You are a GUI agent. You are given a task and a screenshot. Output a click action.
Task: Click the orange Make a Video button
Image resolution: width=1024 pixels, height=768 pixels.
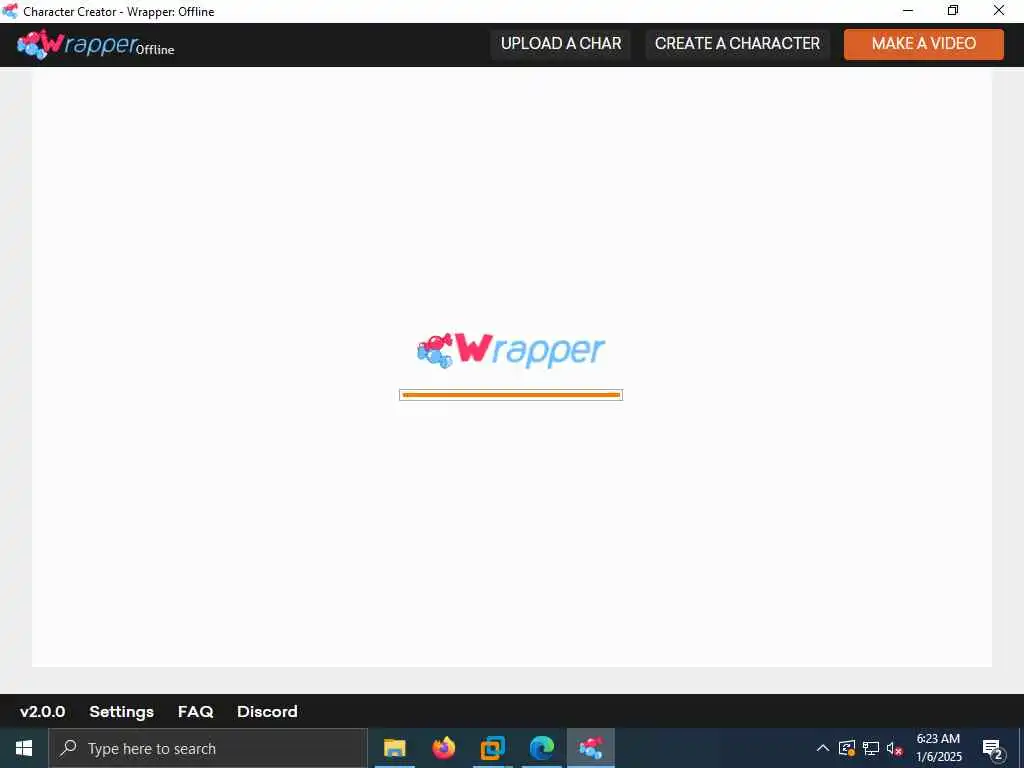pos(923,44)
